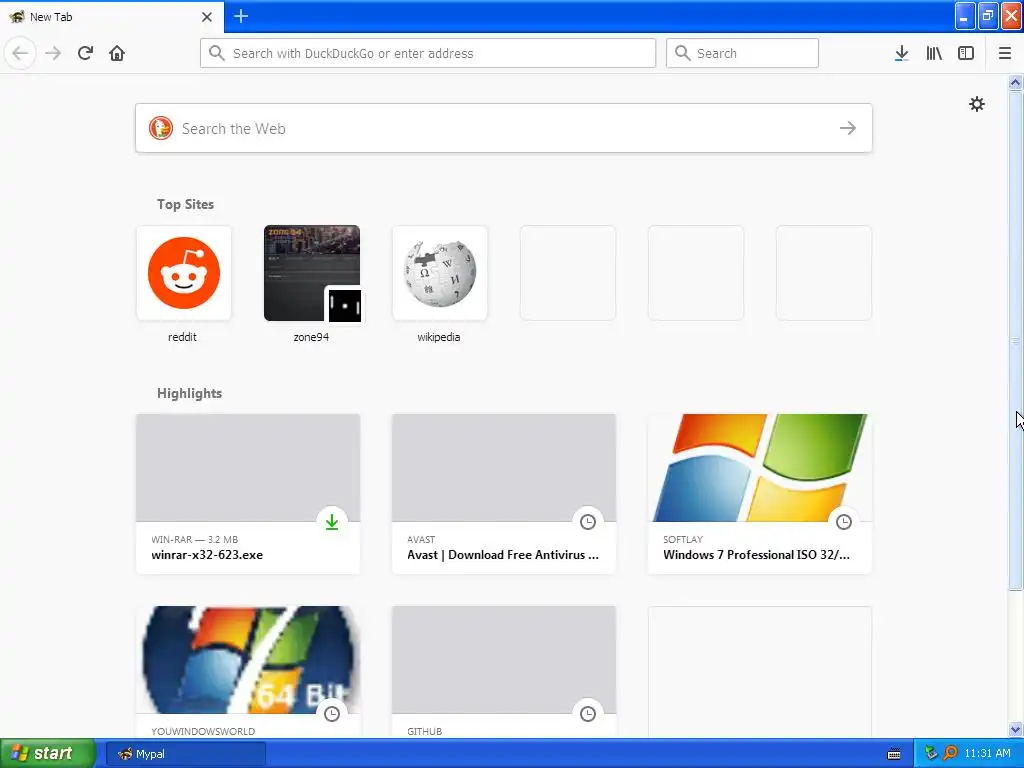Open the reddit top site tile
Screen dimensions: 1024x768
point(184,273)
